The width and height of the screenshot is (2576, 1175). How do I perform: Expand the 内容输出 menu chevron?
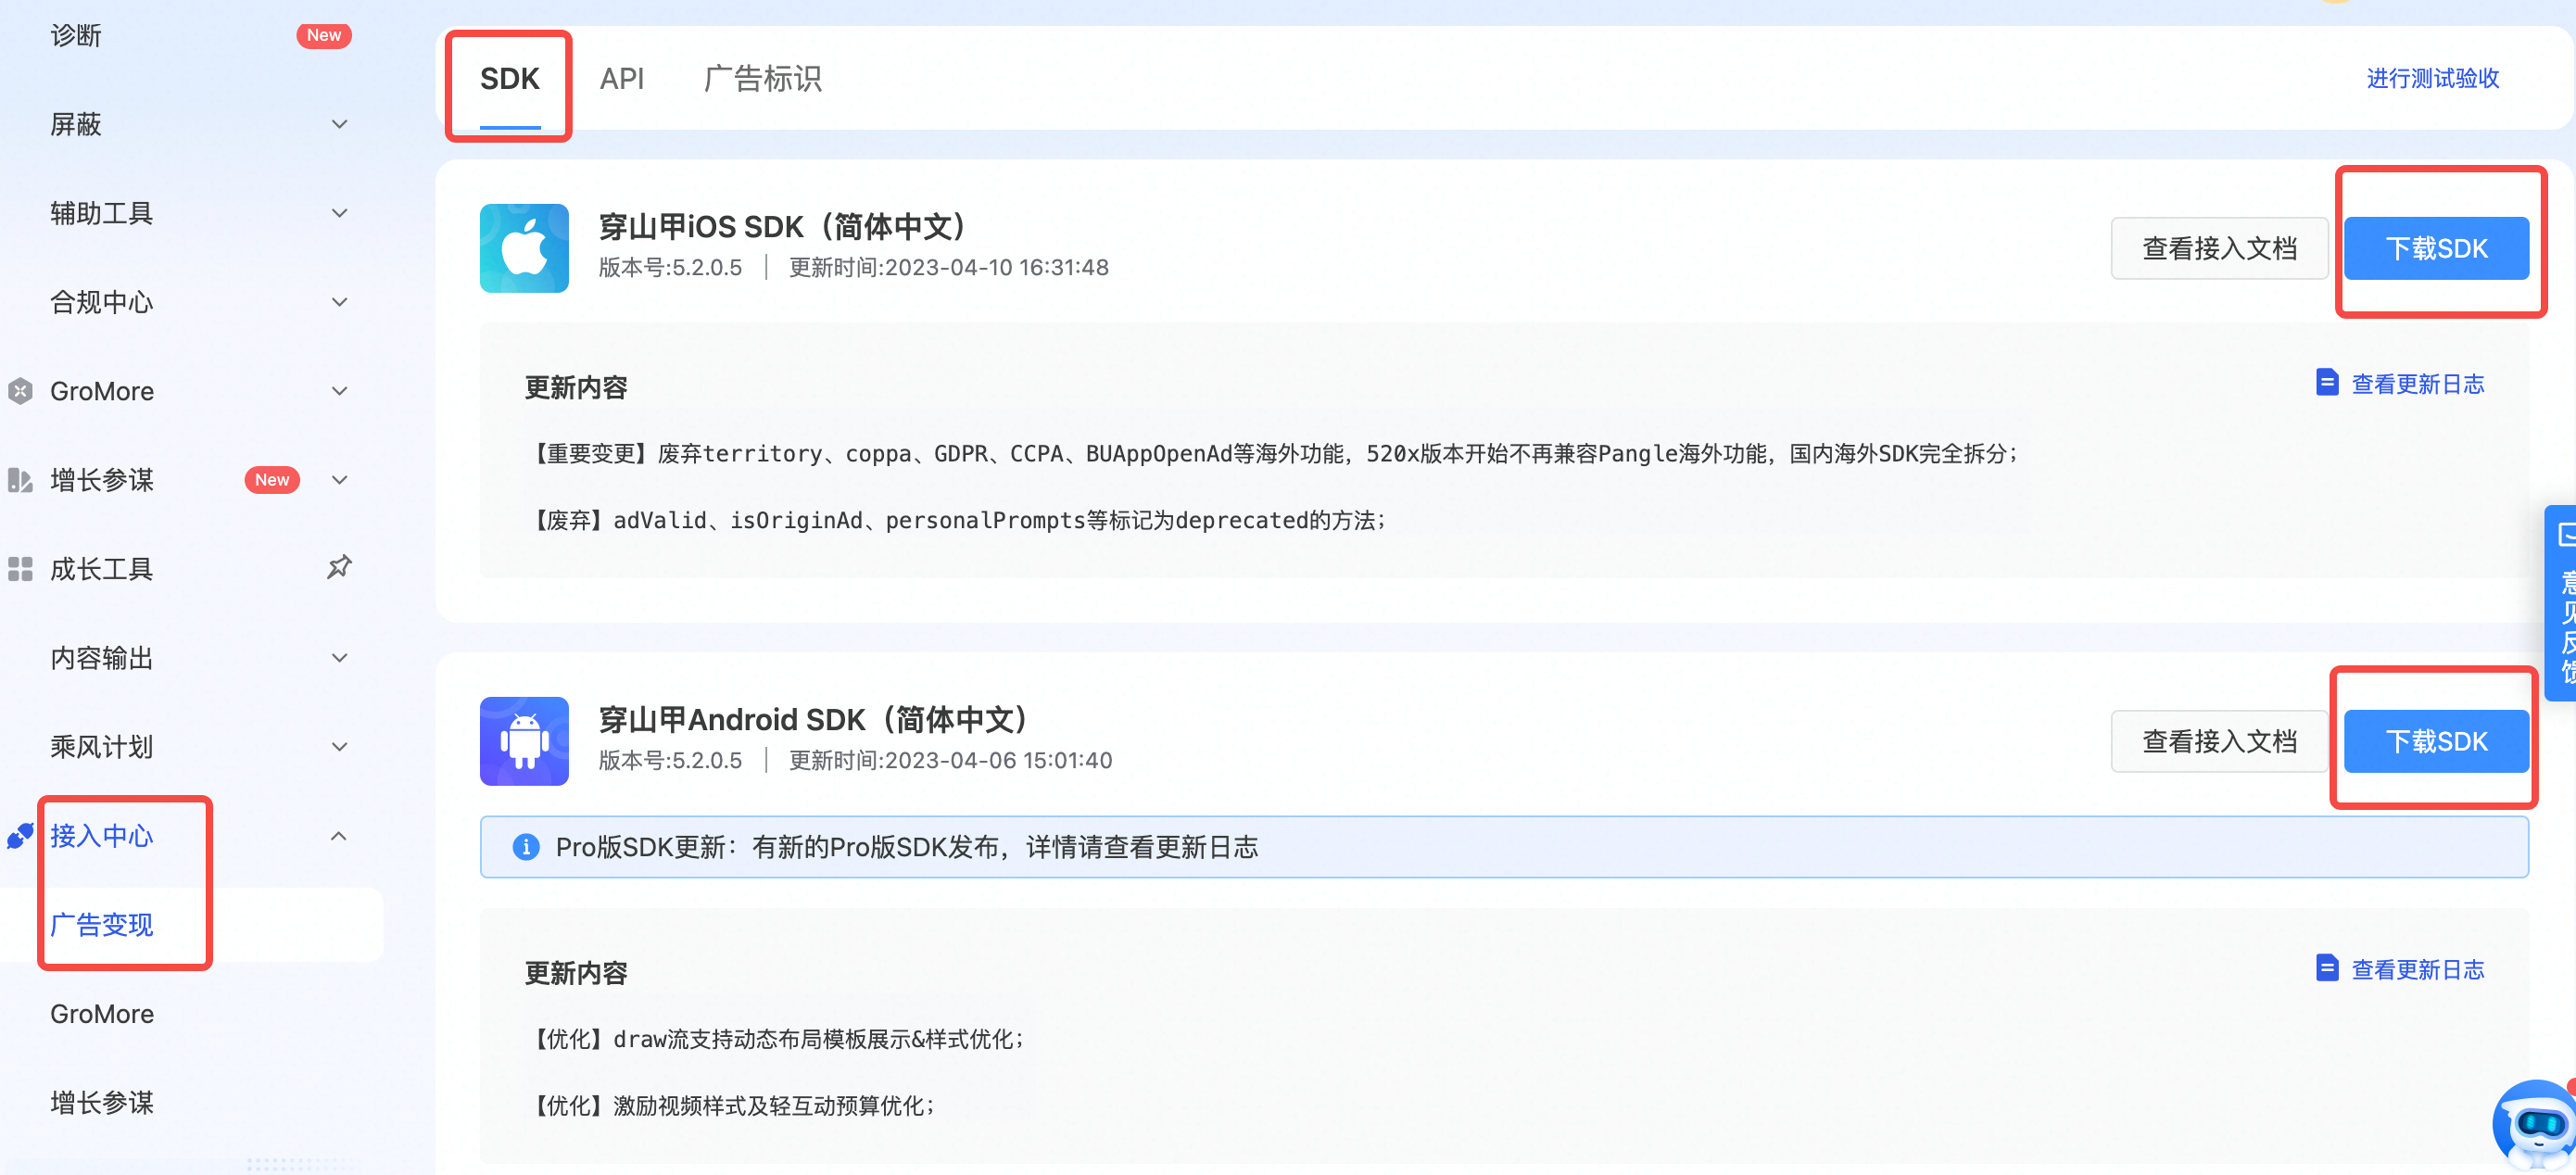tap(339, 658)
